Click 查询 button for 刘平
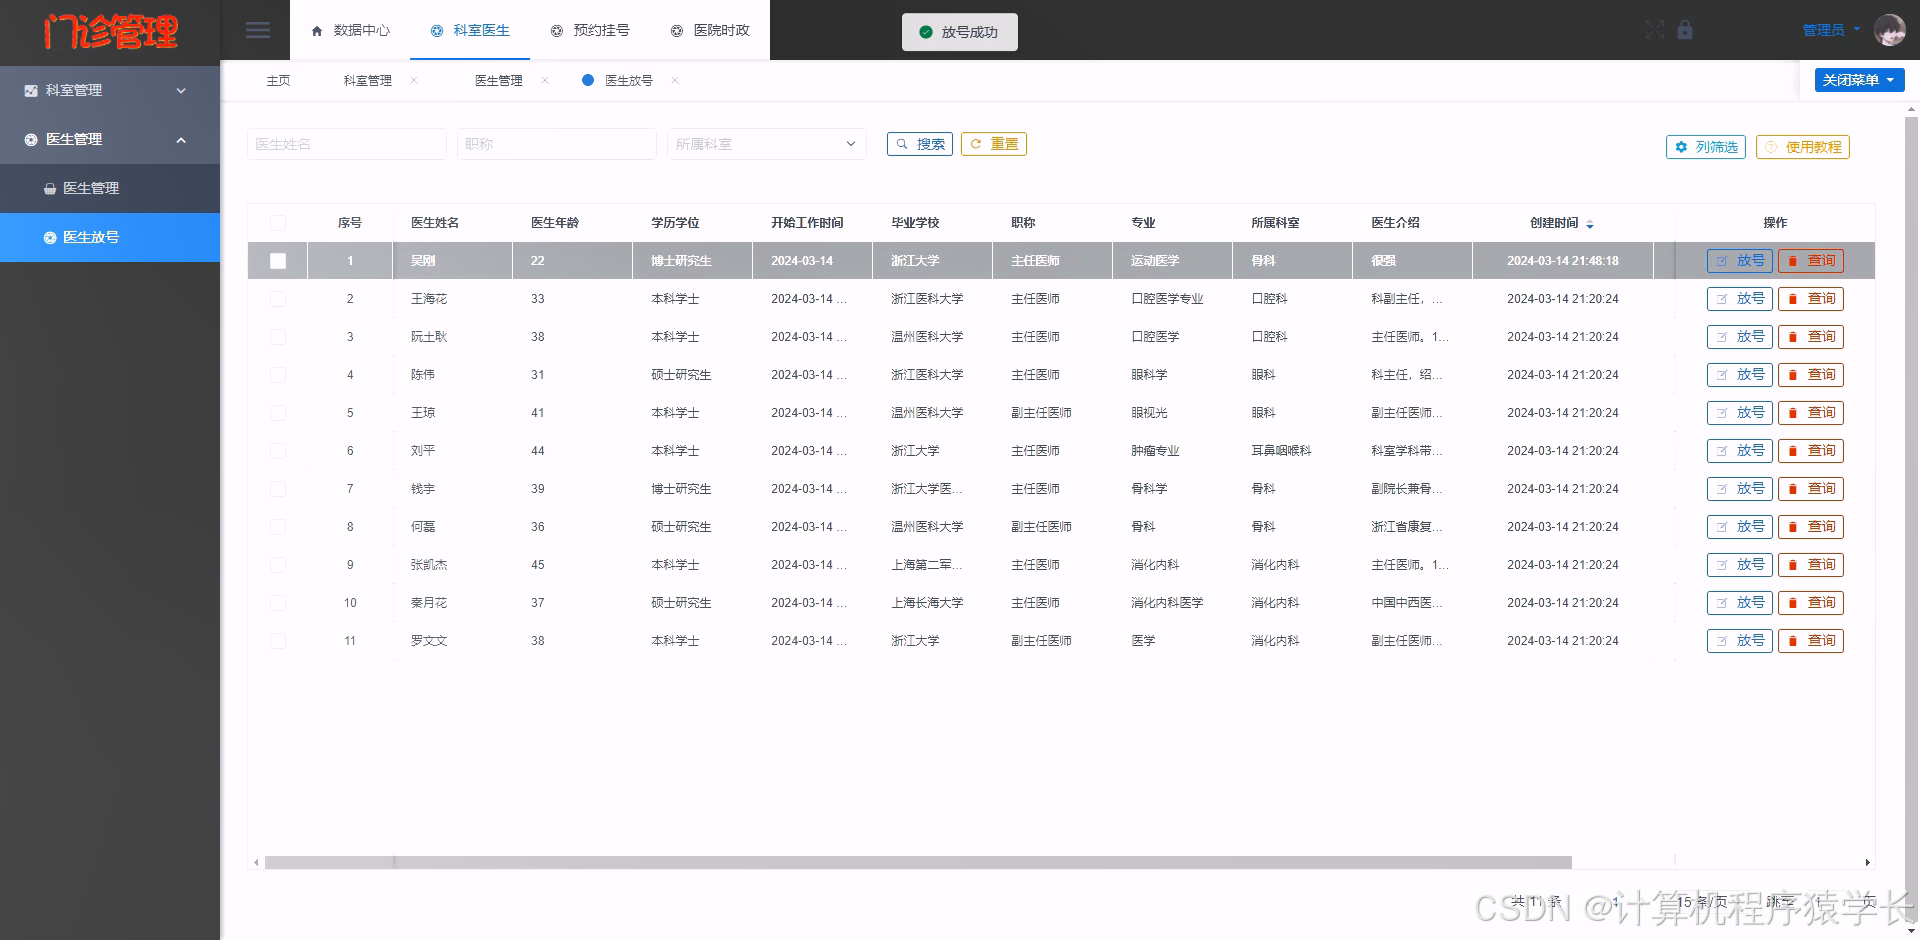 (1810, 451)
